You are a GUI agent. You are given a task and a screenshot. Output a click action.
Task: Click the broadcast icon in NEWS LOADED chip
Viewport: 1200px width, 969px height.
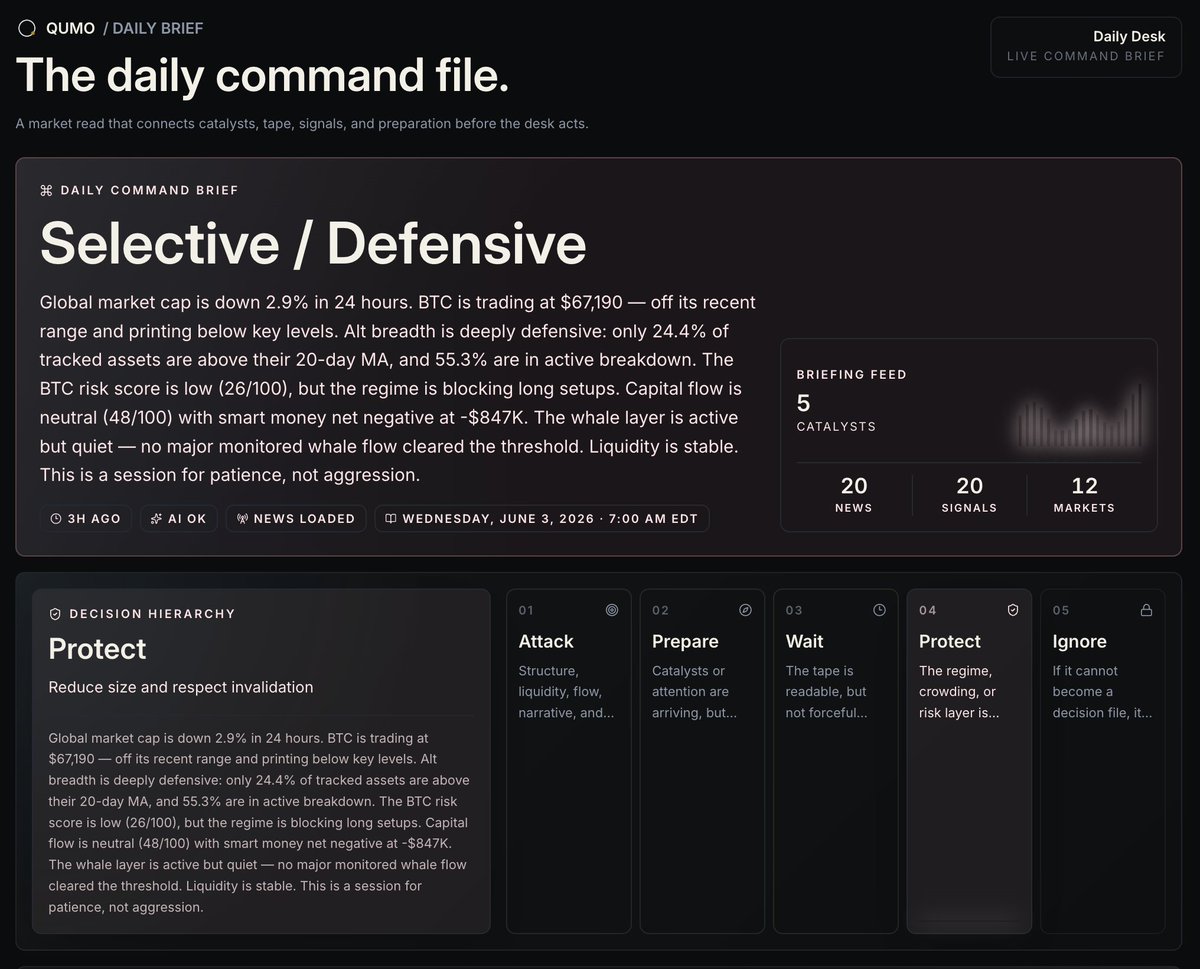pos(243,519)
